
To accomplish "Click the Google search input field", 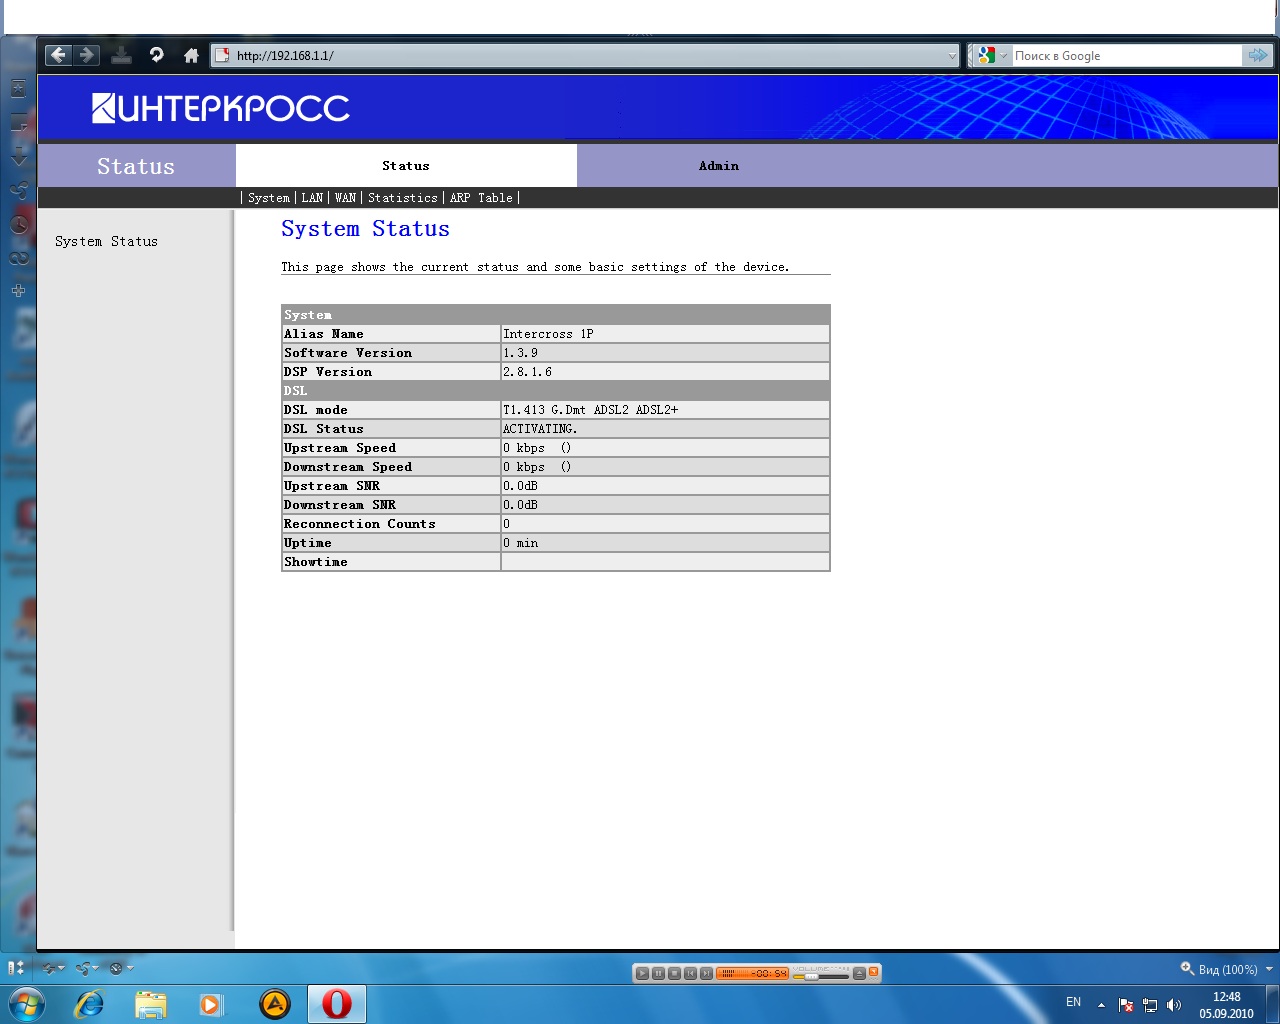I will [1125, 56].
